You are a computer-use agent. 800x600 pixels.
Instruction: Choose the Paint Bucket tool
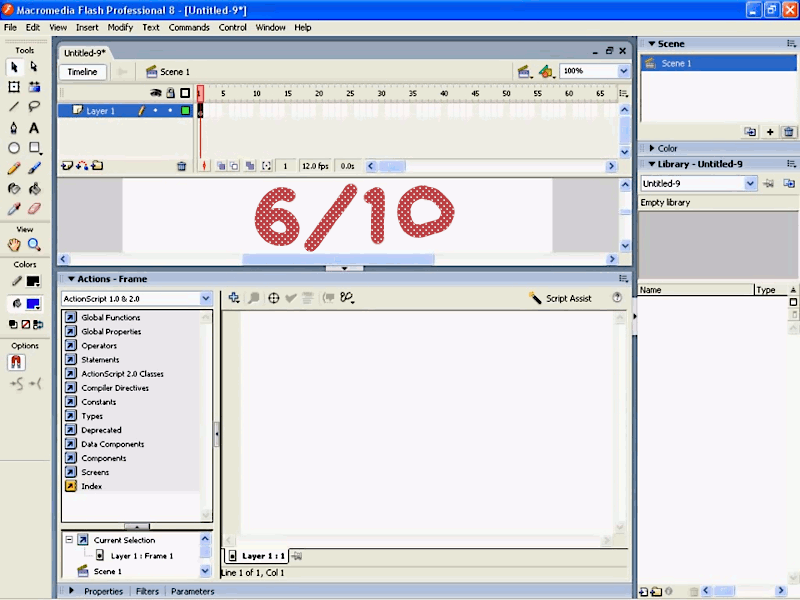(x=33, y=190)
